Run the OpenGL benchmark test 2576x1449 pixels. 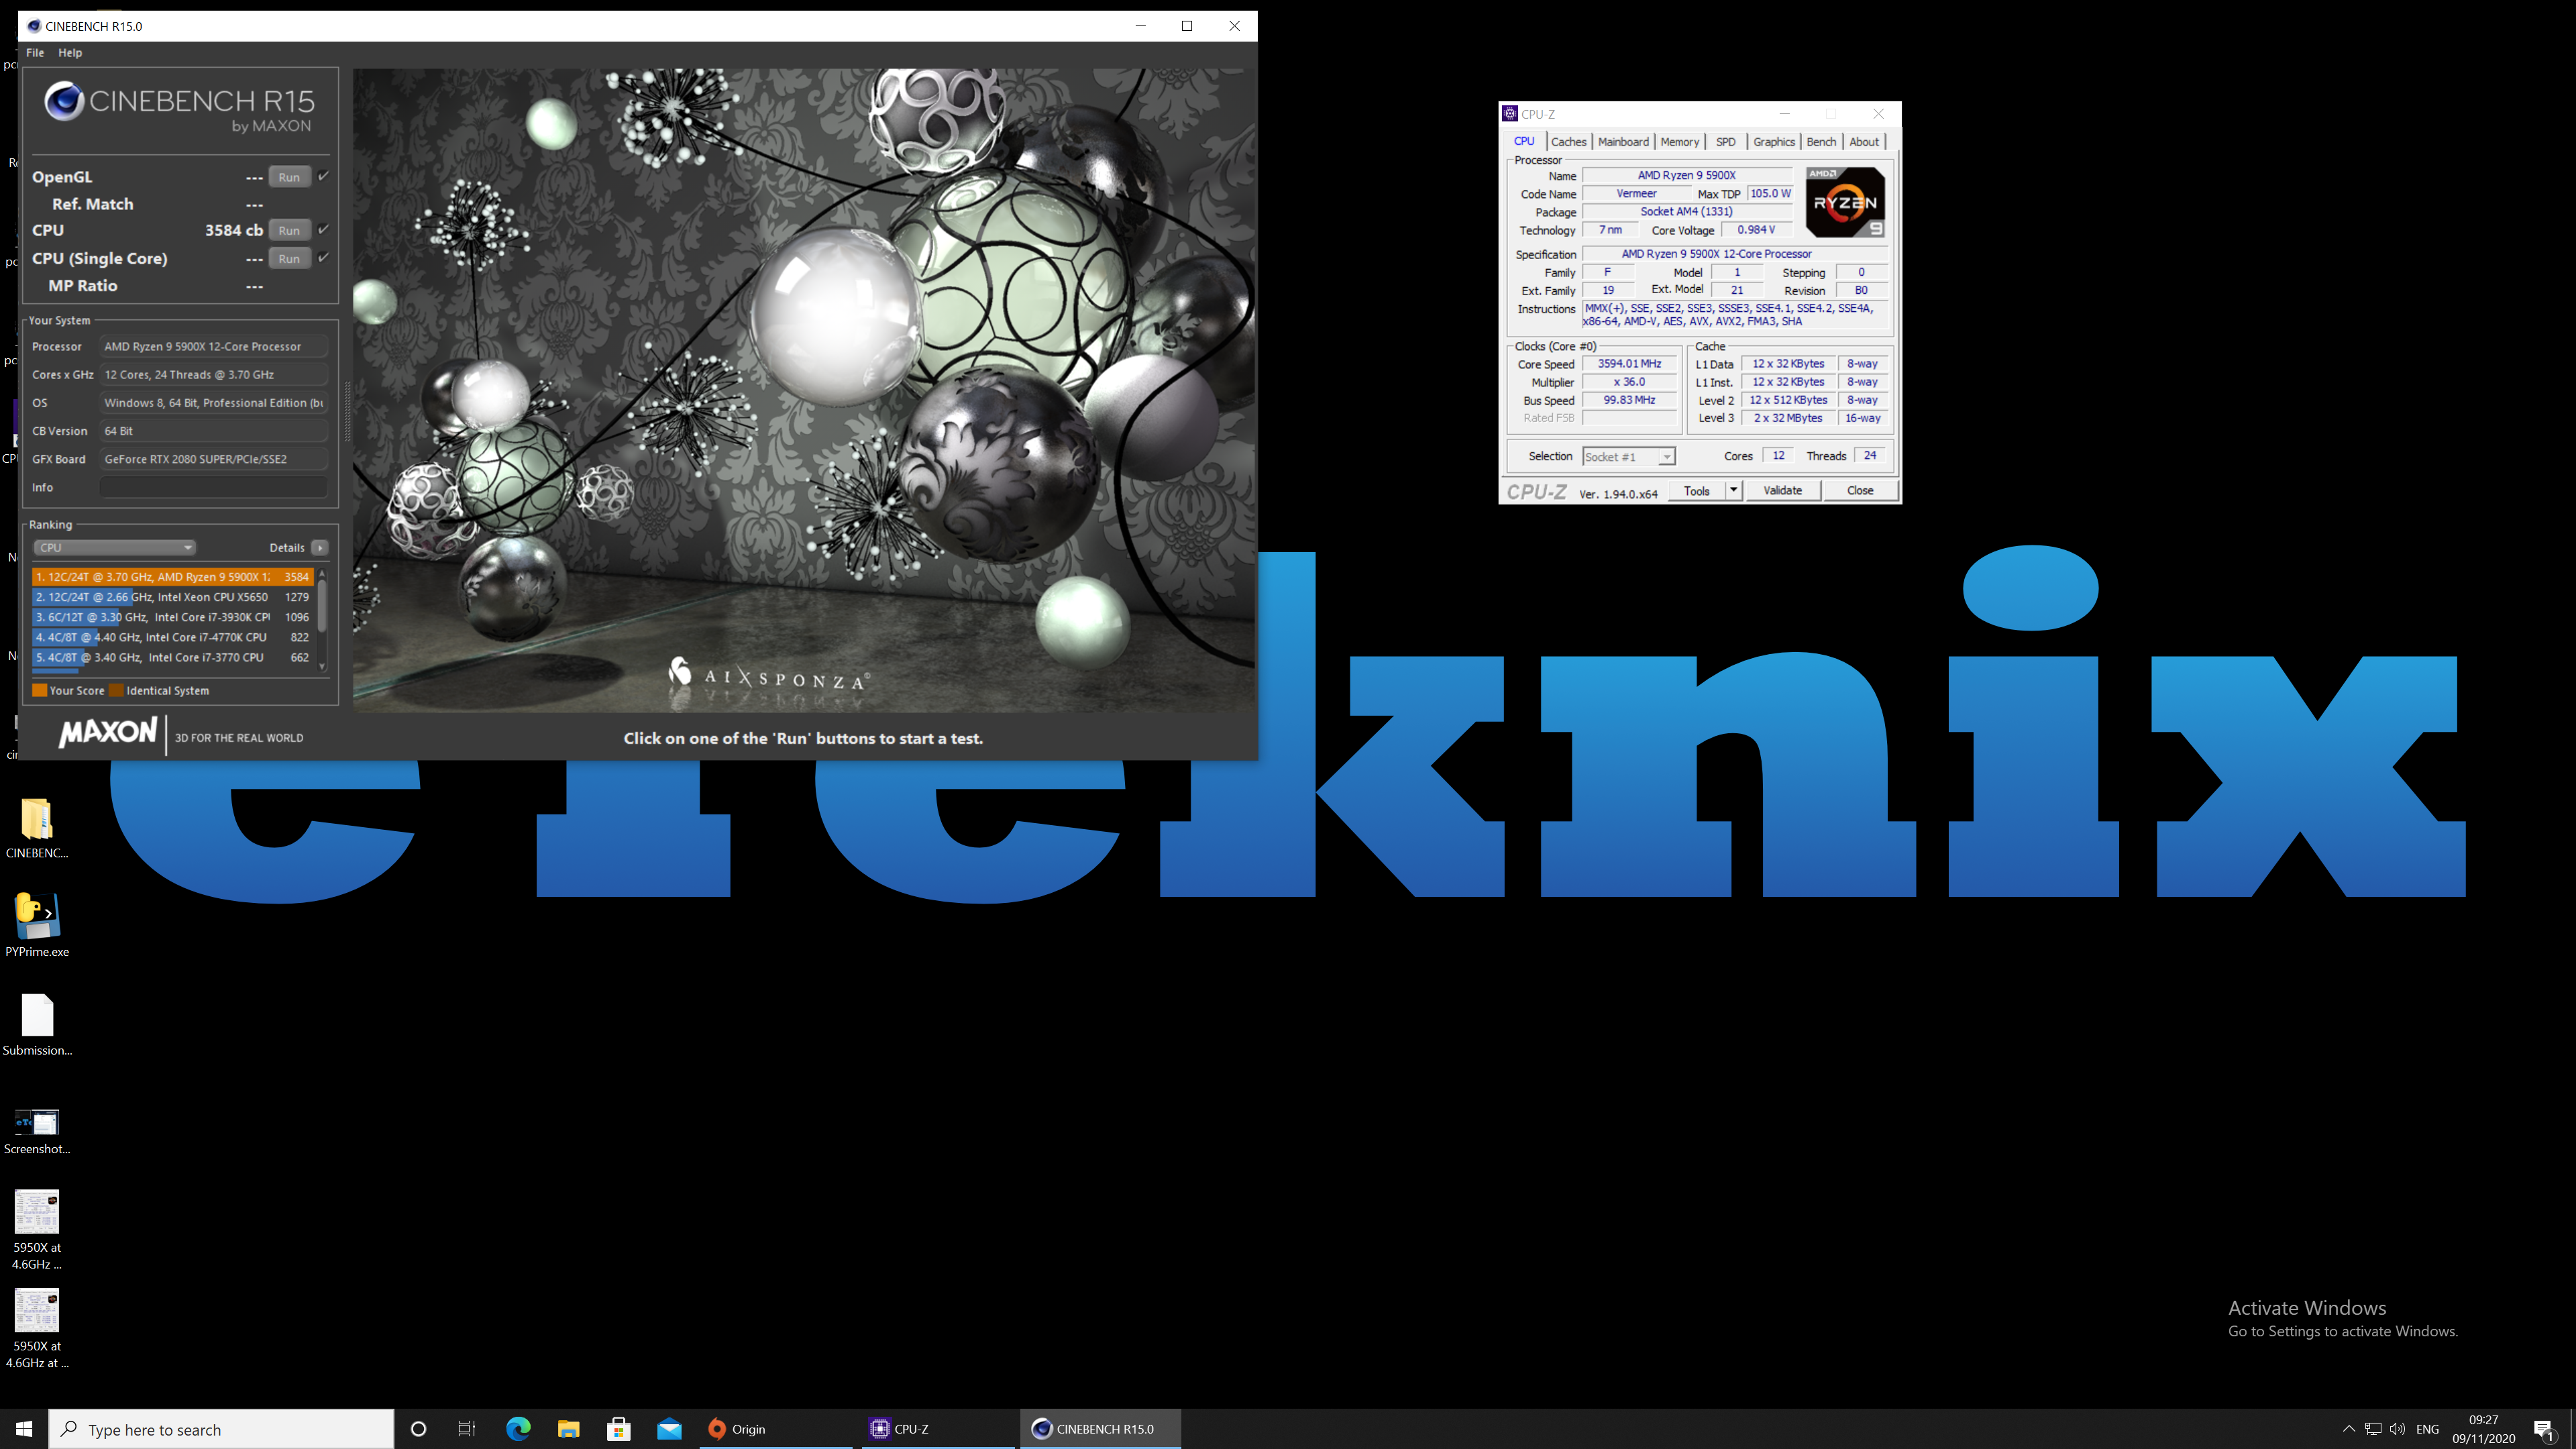pyautogui.click(x=289, y=177)
